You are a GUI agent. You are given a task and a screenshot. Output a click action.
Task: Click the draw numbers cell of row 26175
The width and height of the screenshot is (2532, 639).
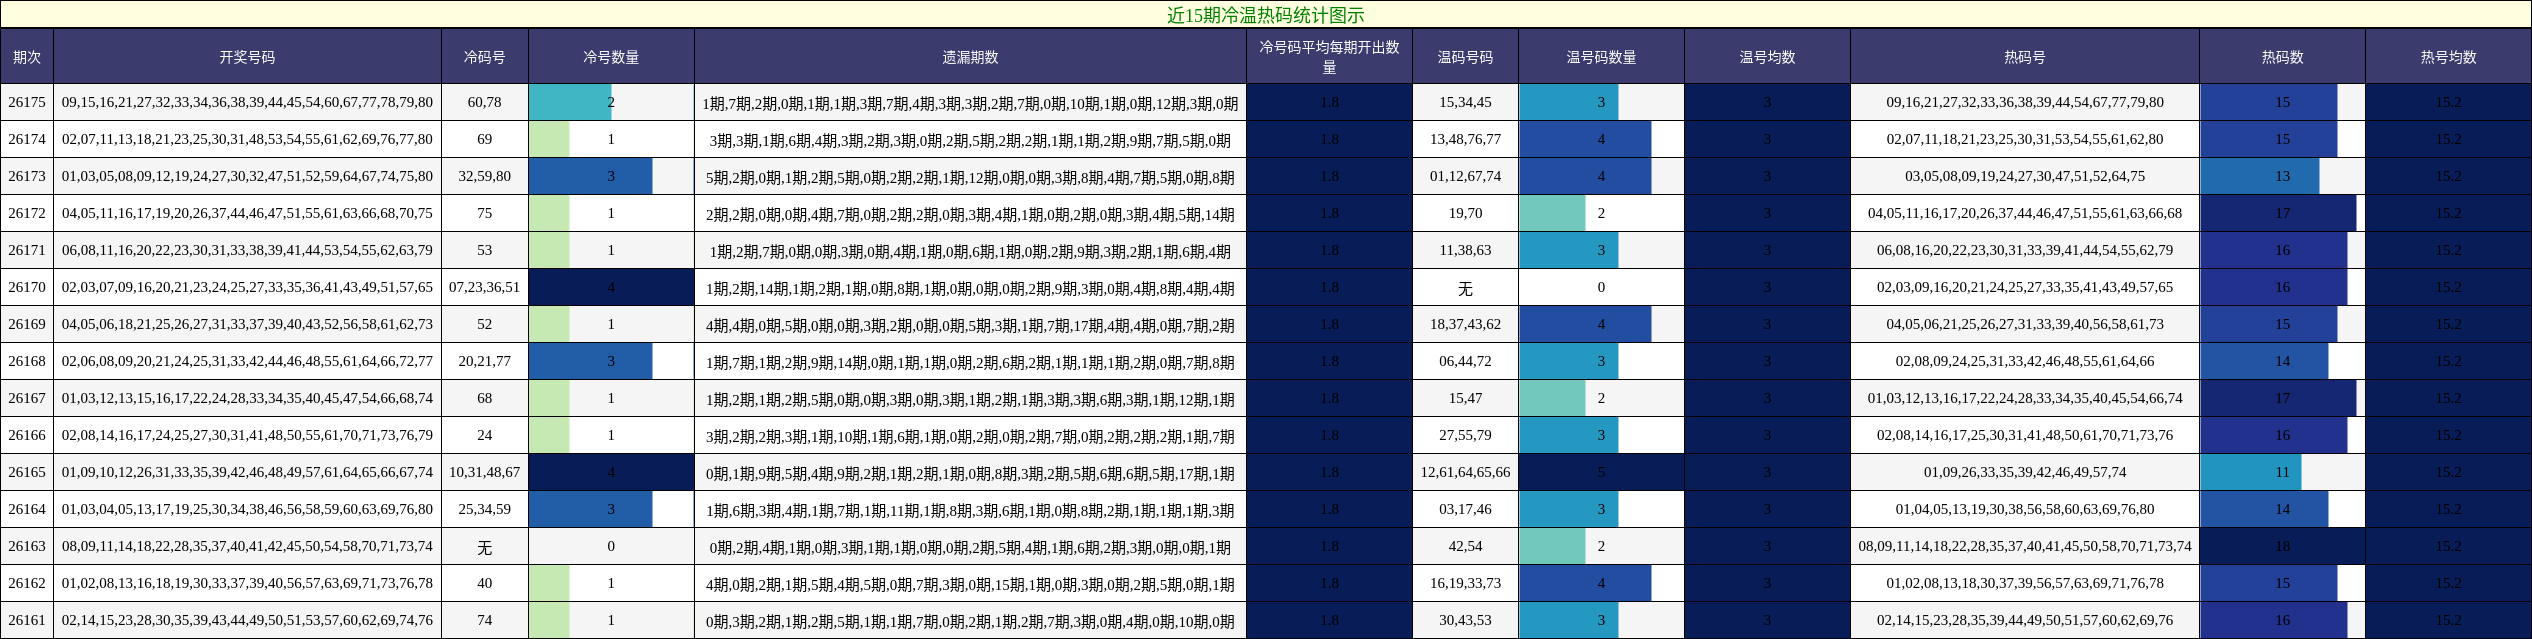247,102
